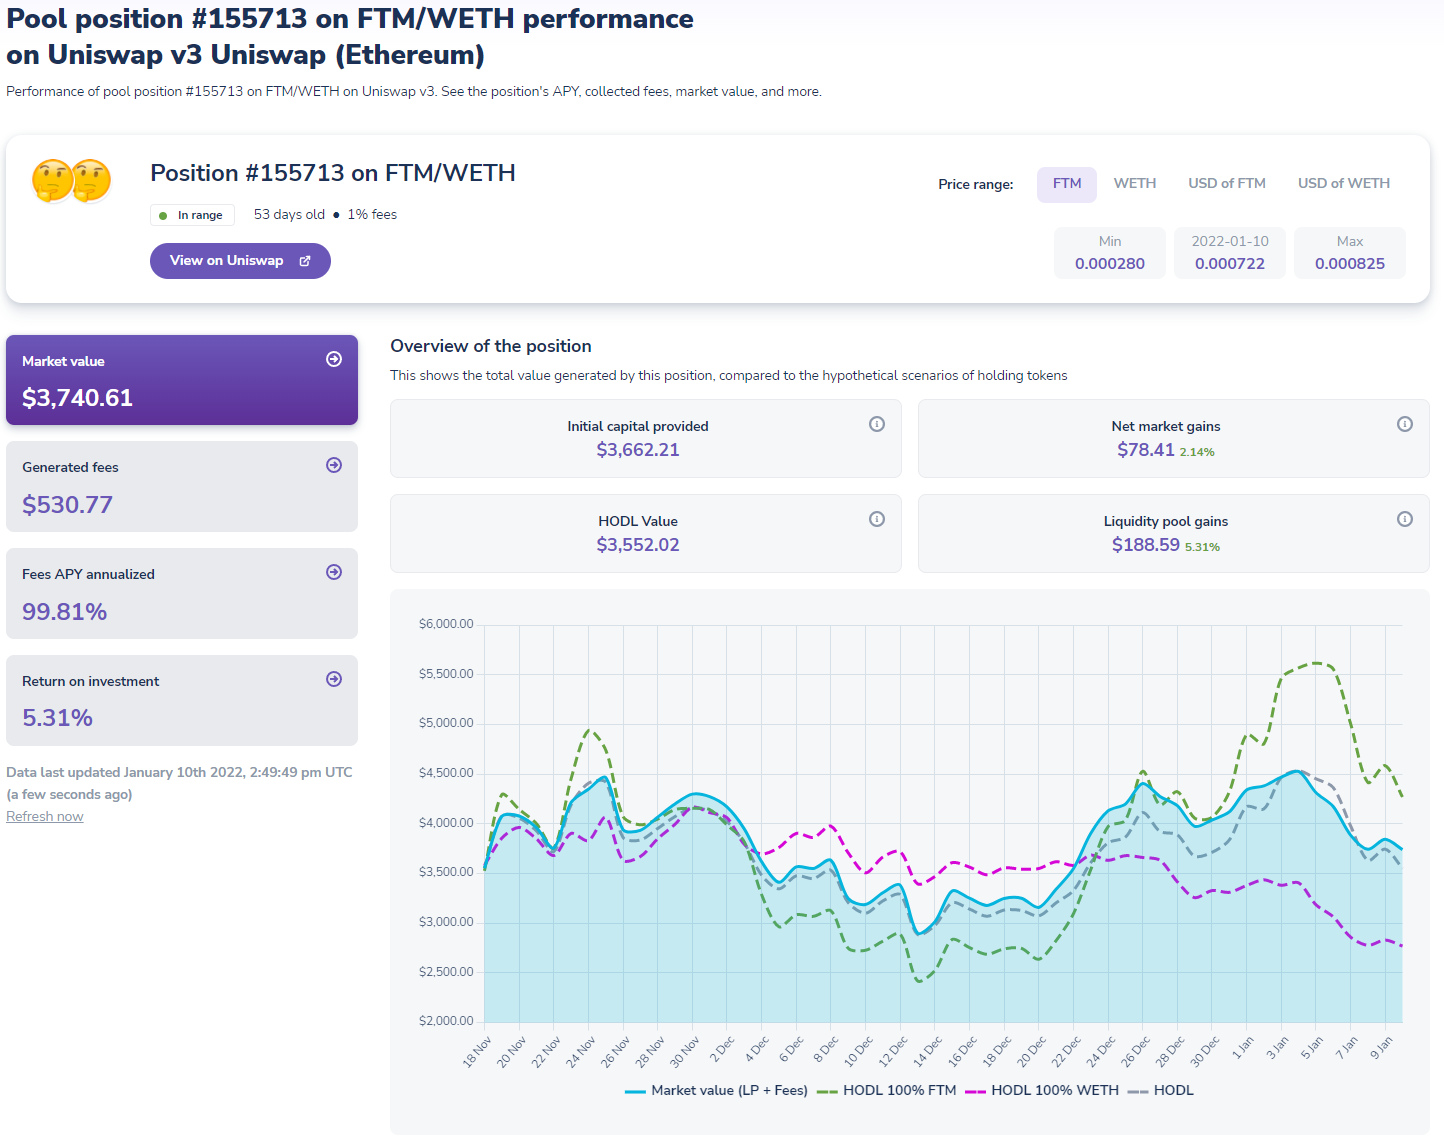Select WETH price range tab
This screenshot has height=1147, width=1444.
pyautogui.click(x=1135, y=184)
